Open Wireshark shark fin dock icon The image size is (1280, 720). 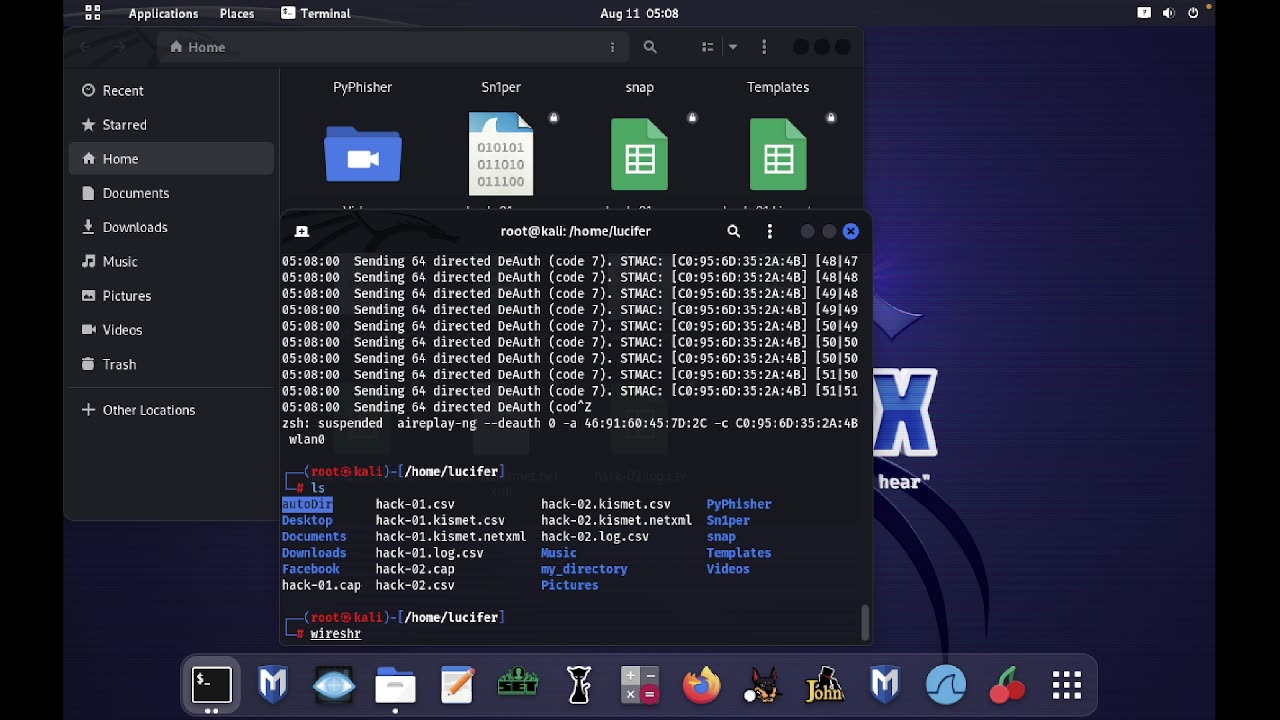pyautogui.click(x=946, y=685)
